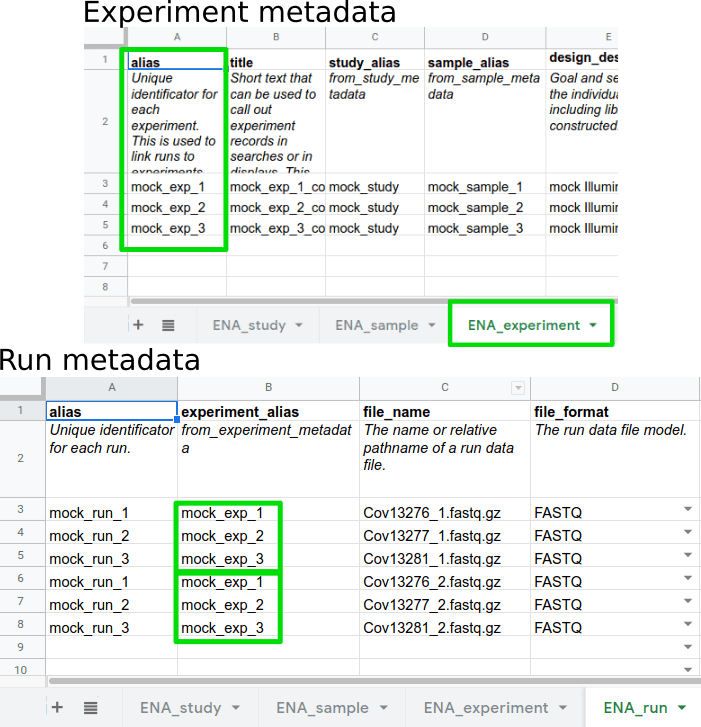Add a new sheet in Experiment metadata spreadsheet

[138, 325]
